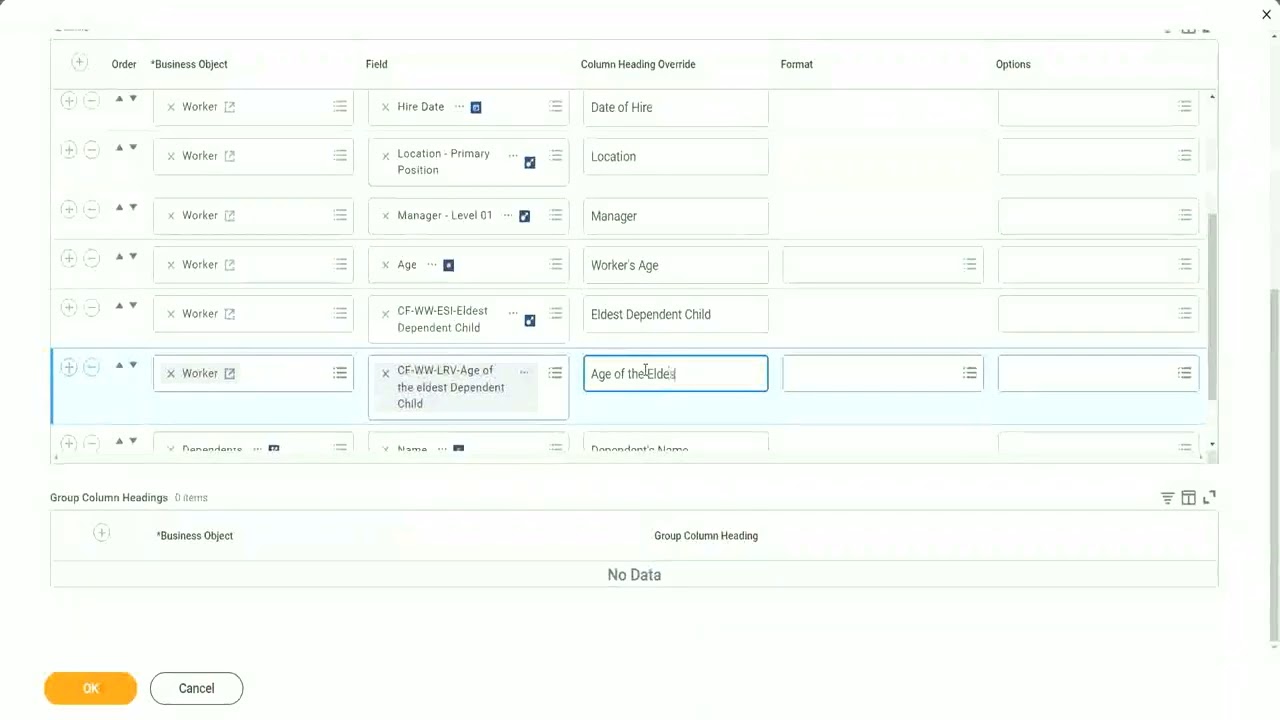Remove the highlighted CF-WW-LRV row
The height and width of the screenshot is (720, 1280).
[91, 367]
